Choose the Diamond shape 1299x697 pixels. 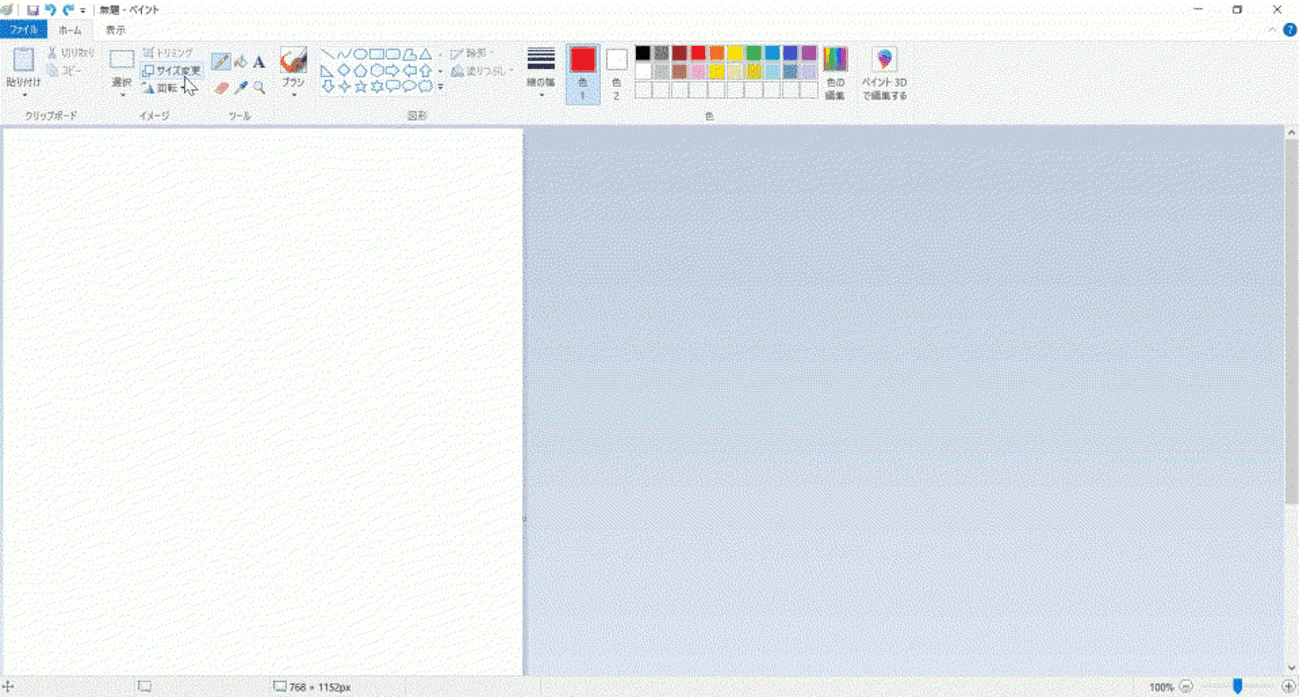click(343, 71)
